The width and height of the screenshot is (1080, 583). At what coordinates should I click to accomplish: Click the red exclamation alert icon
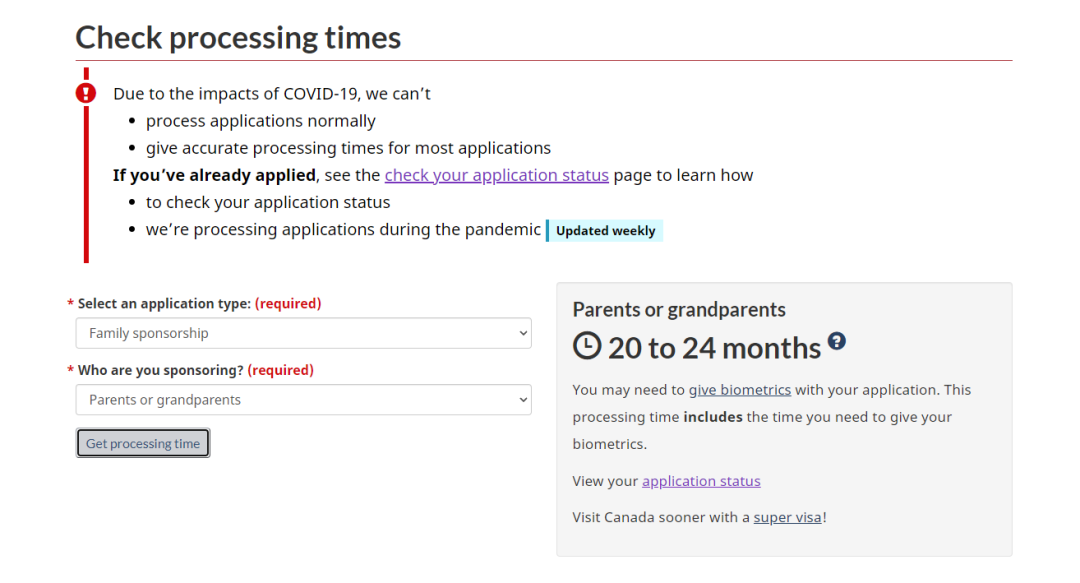[x=86, y=93]
